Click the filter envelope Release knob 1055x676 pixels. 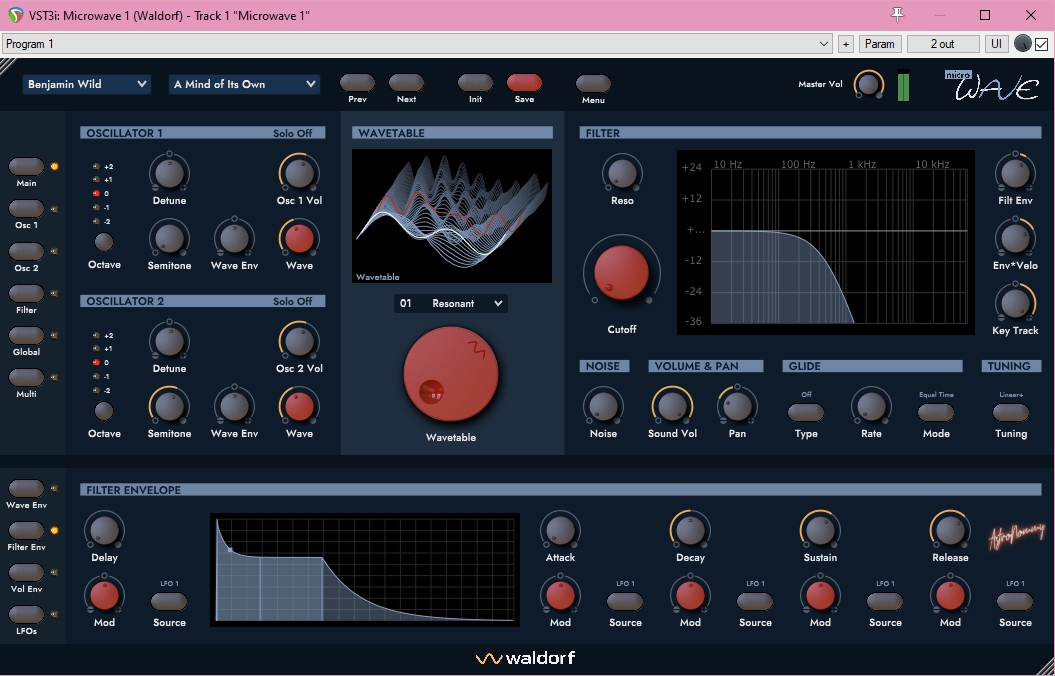(x=950, y=530)
